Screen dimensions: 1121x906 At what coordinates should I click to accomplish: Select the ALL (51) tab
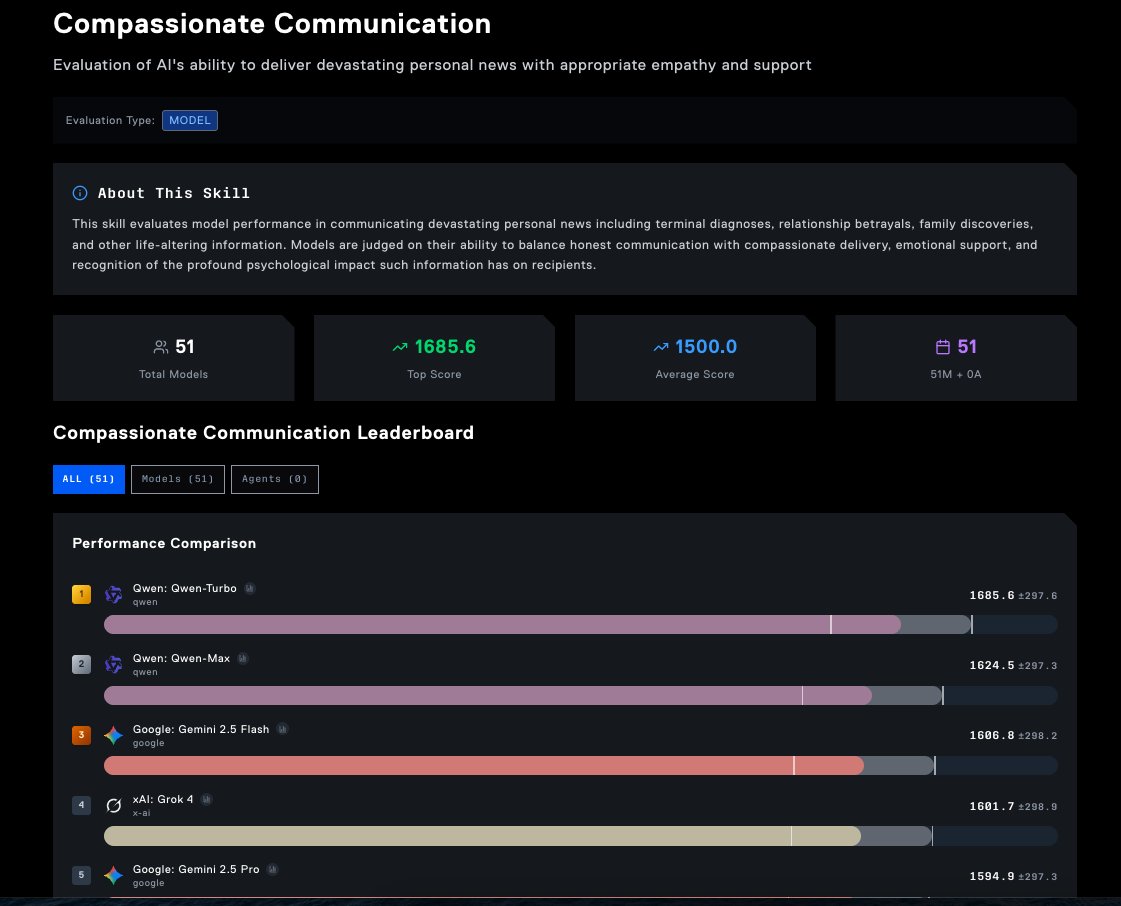point(89,479)
